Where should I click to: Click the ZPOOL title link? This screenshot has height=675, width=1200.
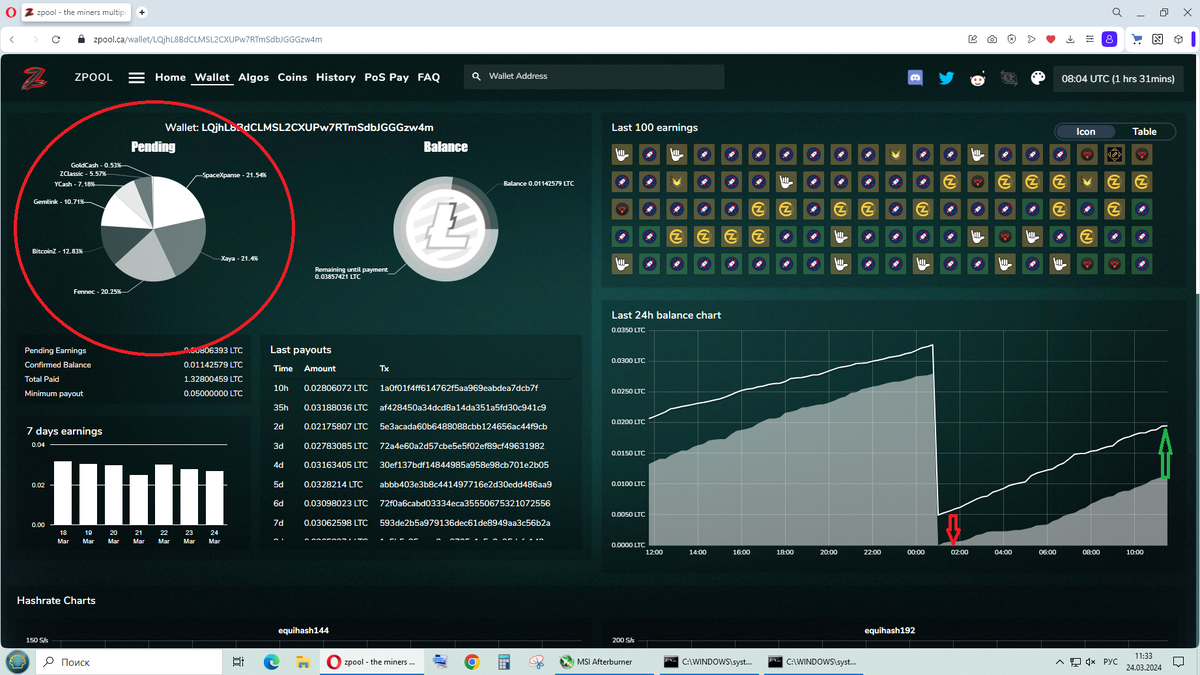94,77
